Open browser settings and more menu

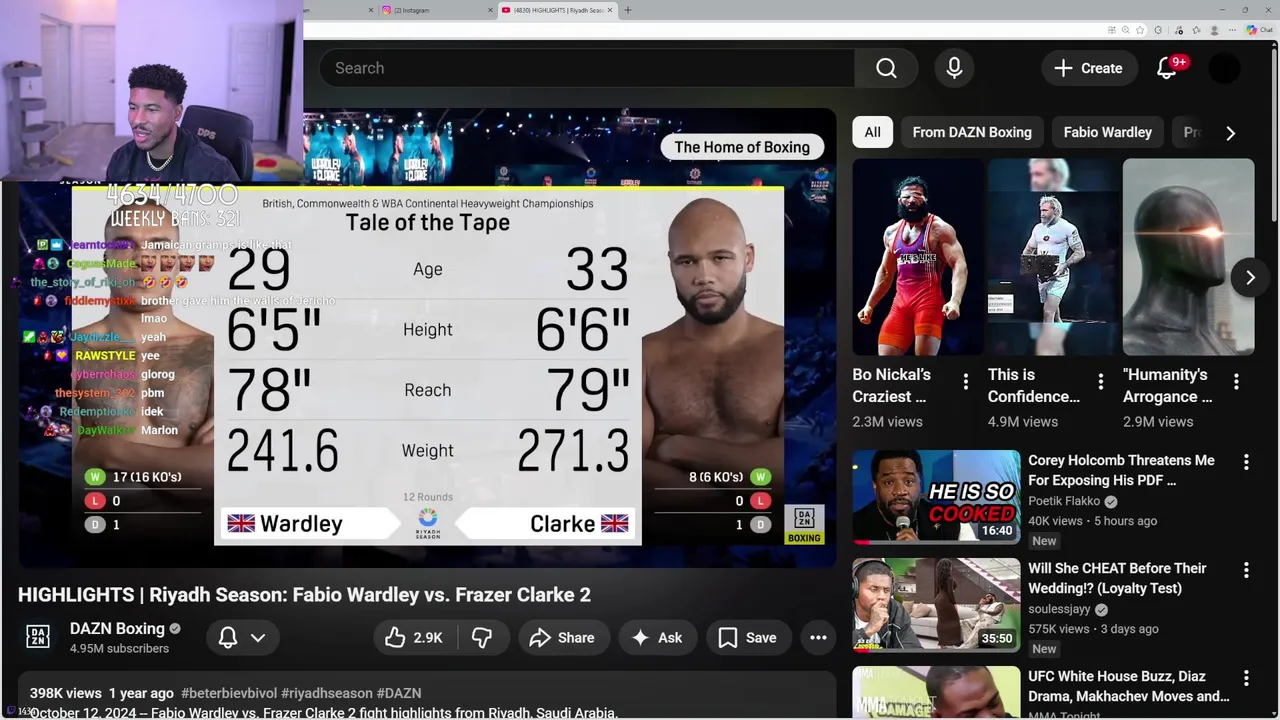pos(1231,30)
